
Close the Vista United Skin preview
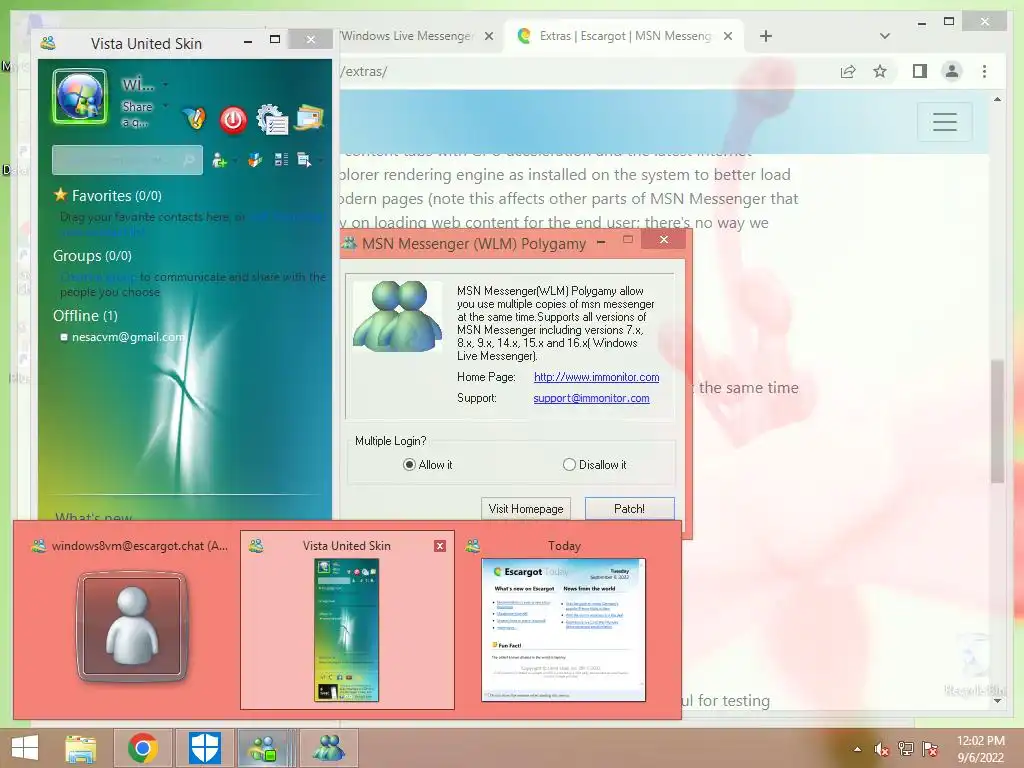pyautogui.click(x=440, y=546)
